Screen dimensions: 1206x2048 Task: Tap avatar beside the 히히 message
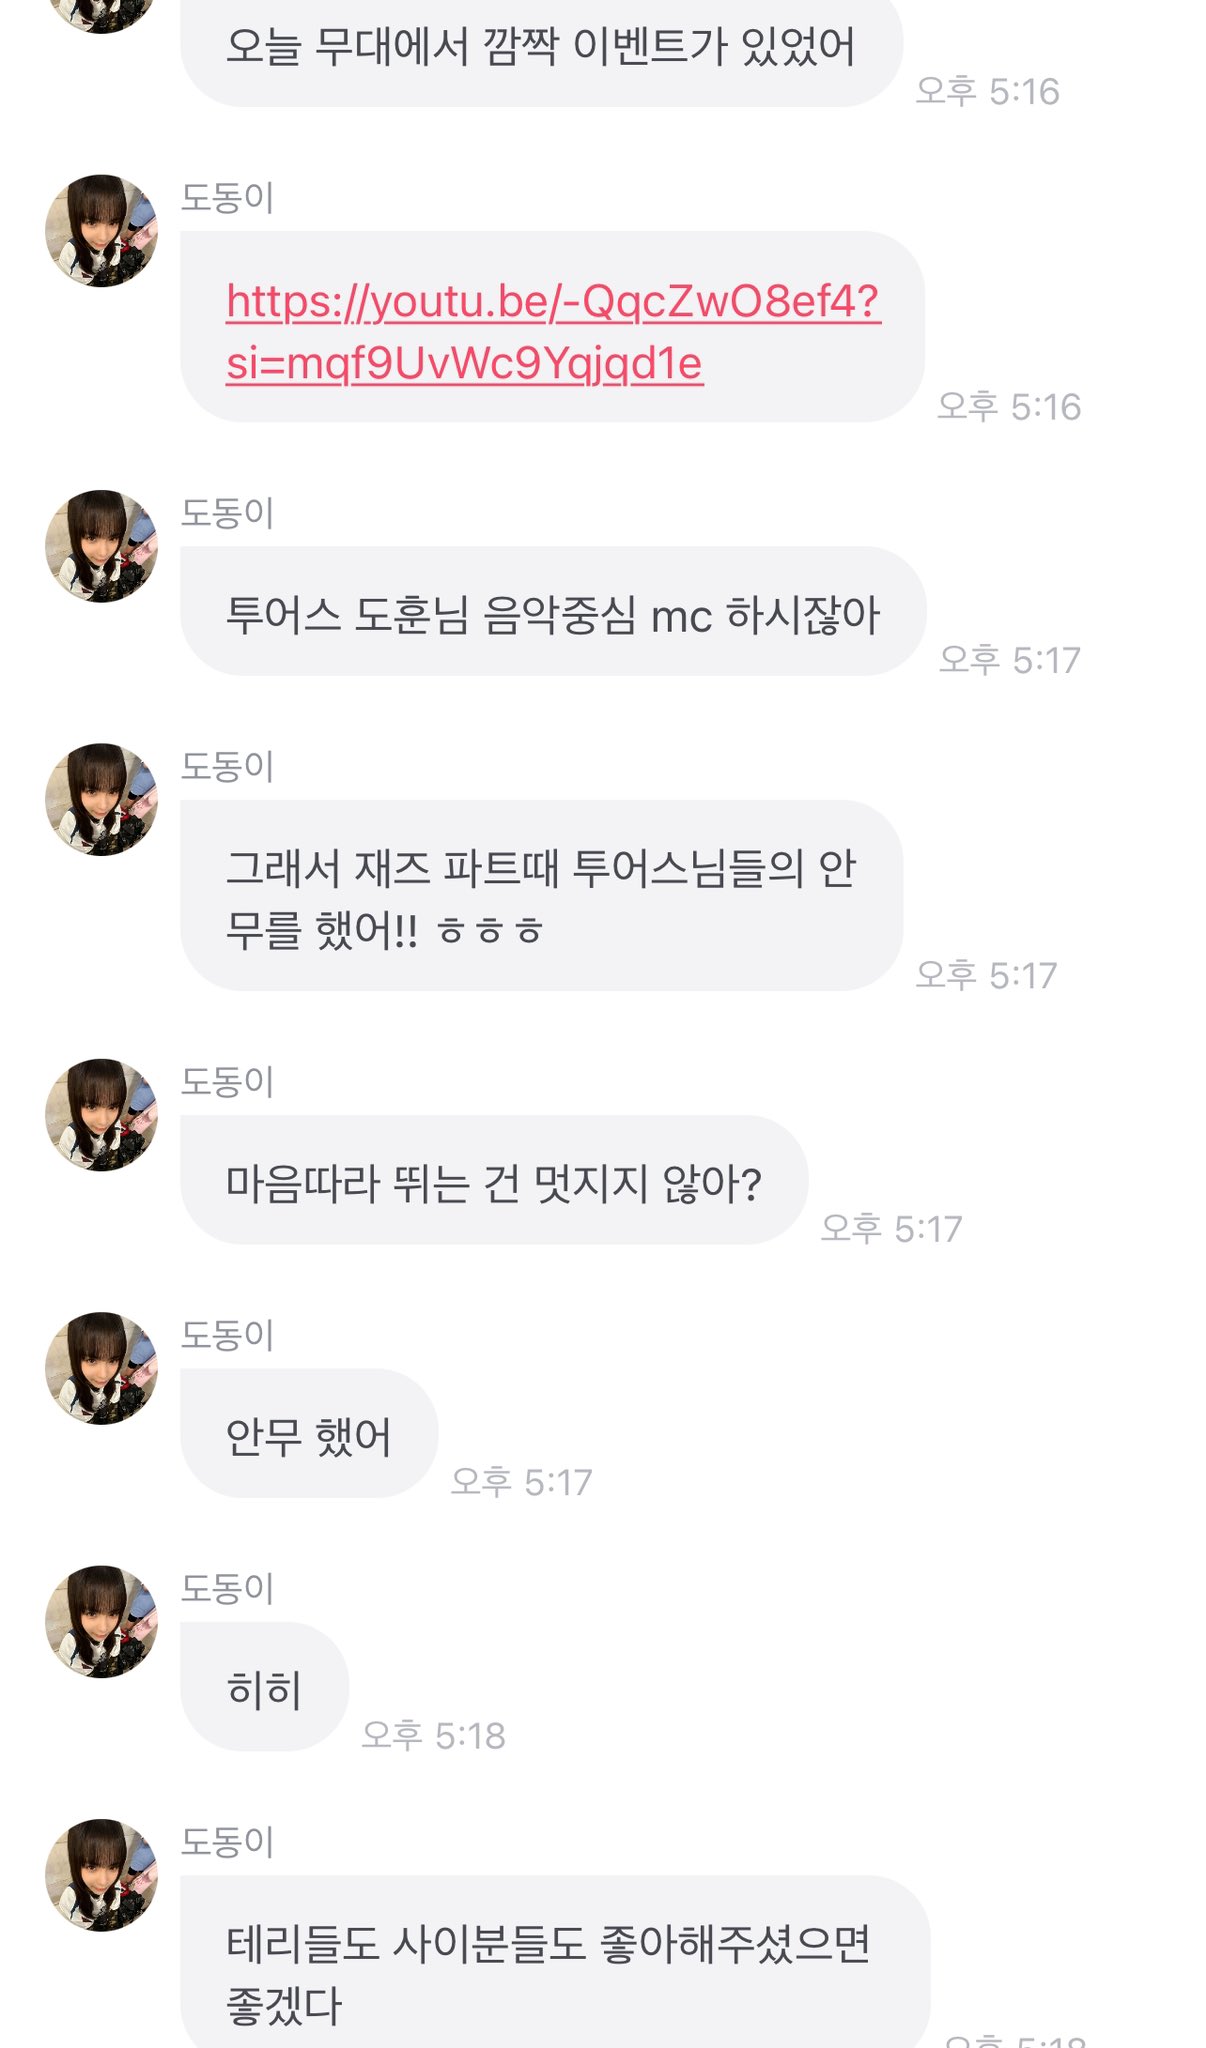(102, 1621)
